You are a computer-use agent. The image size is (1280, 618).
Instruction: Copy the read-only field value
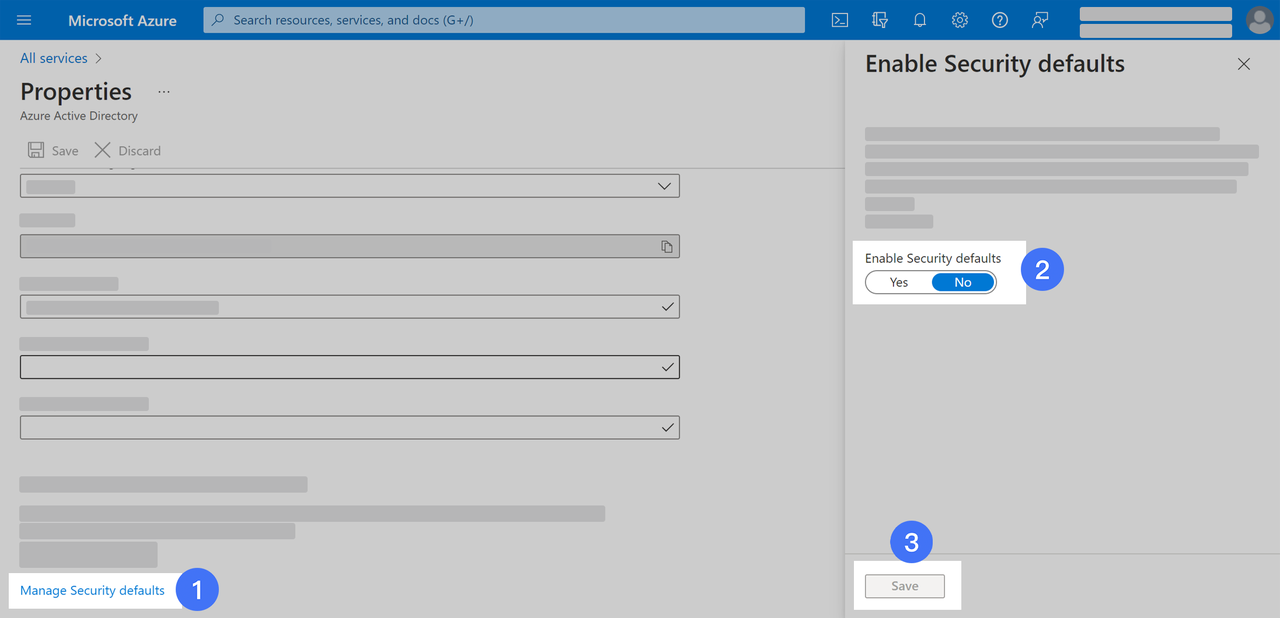click(x=667, y=247)
